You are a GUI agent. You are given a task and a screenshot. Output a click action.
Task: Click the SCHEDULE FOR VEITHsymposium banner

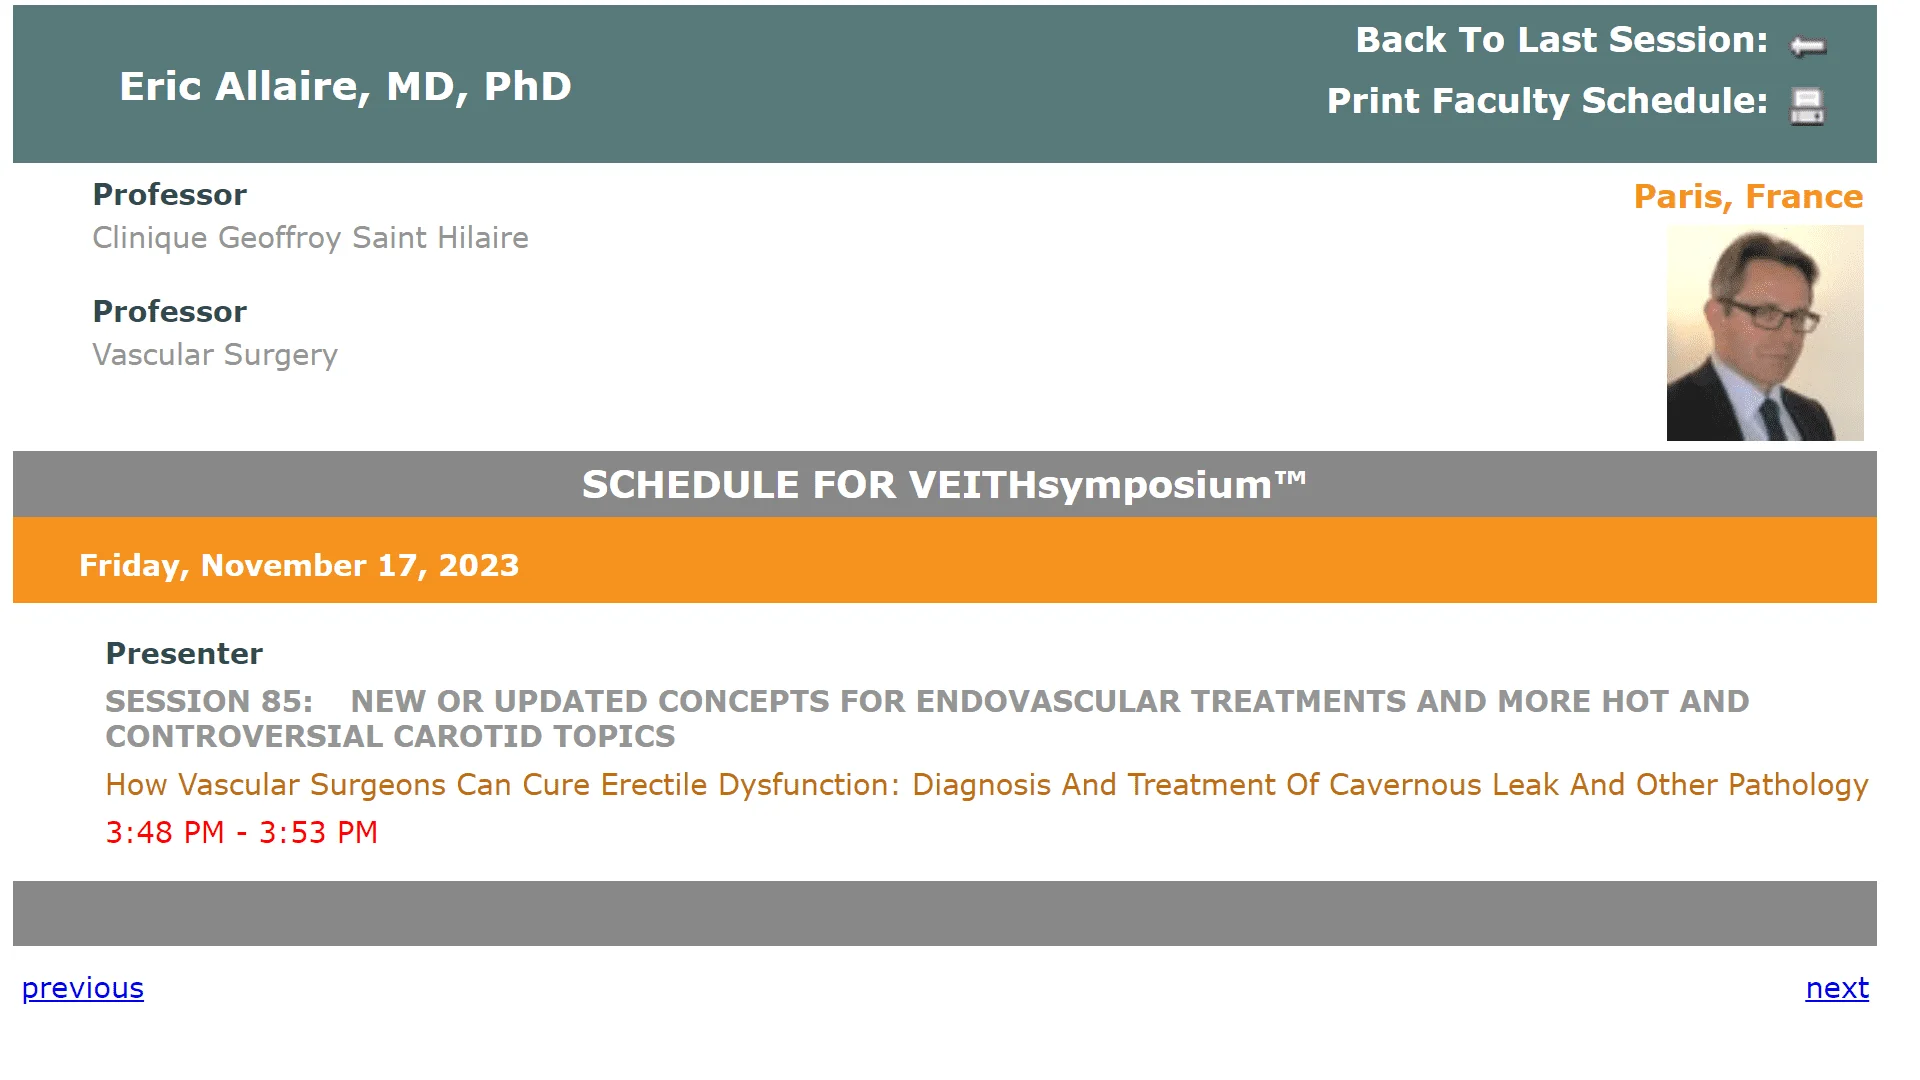click(944, 484)
